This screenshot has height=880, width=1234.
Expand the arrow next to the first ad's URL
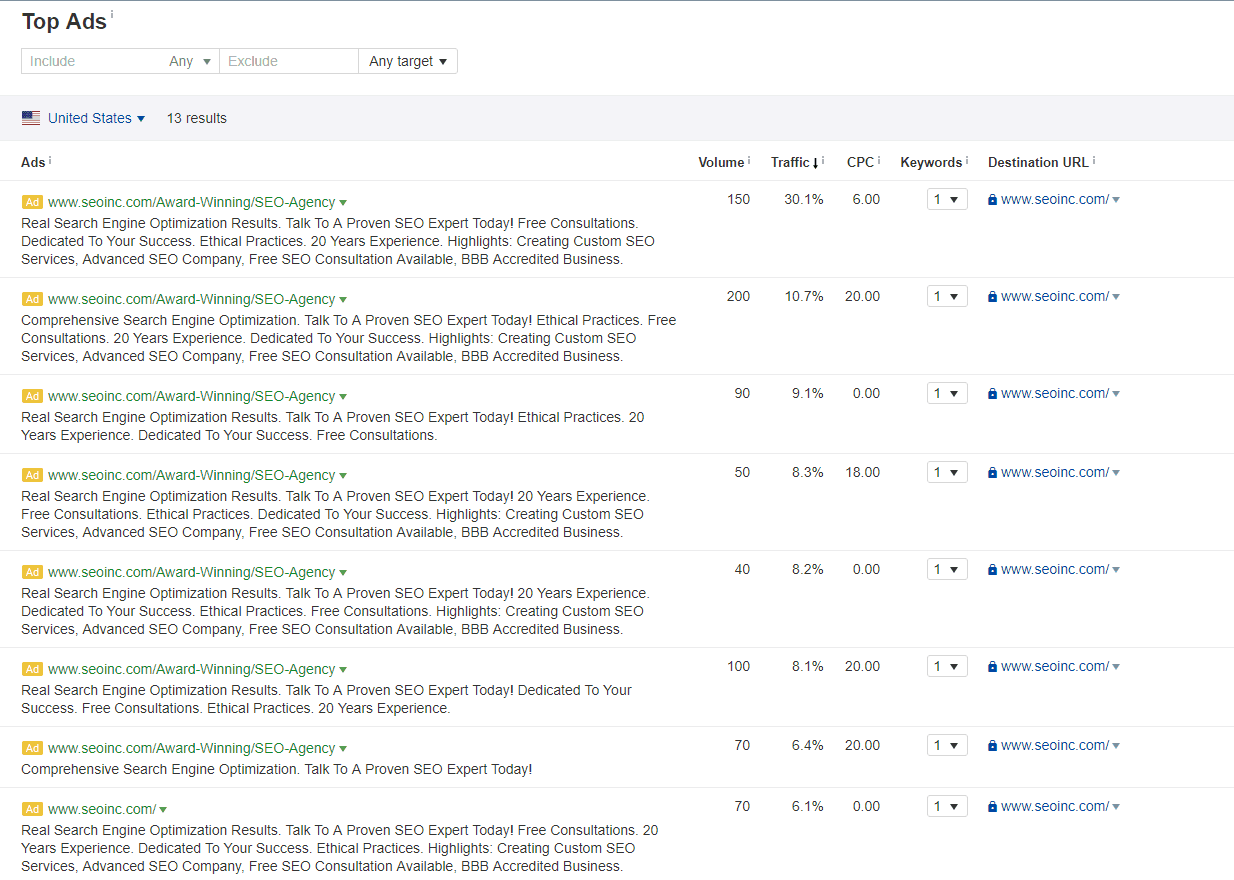[x=342, y=201]
